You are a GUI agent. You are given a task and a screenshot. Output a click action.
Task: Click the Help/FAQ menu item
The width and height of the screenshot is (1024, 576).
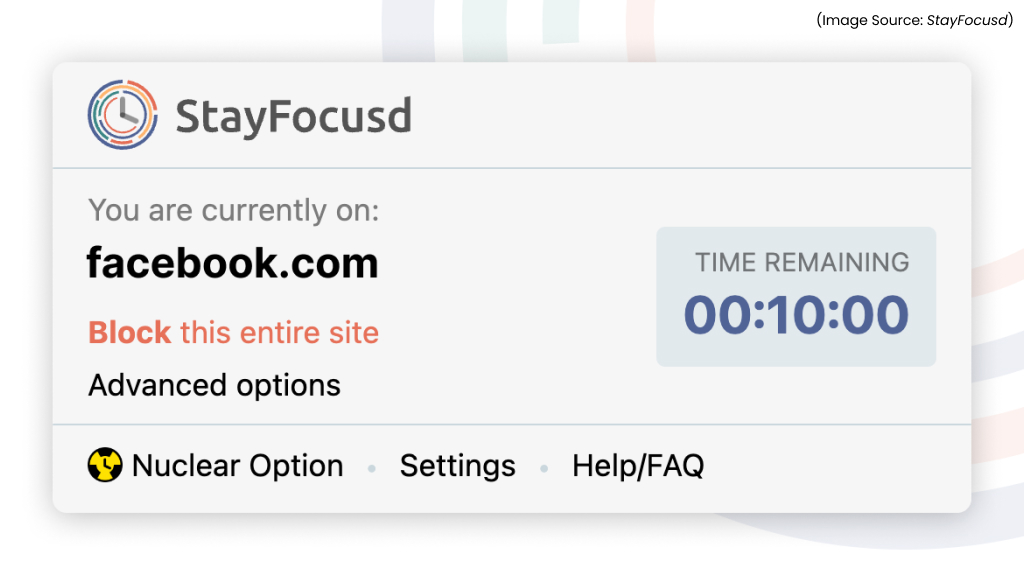point(637,465)
